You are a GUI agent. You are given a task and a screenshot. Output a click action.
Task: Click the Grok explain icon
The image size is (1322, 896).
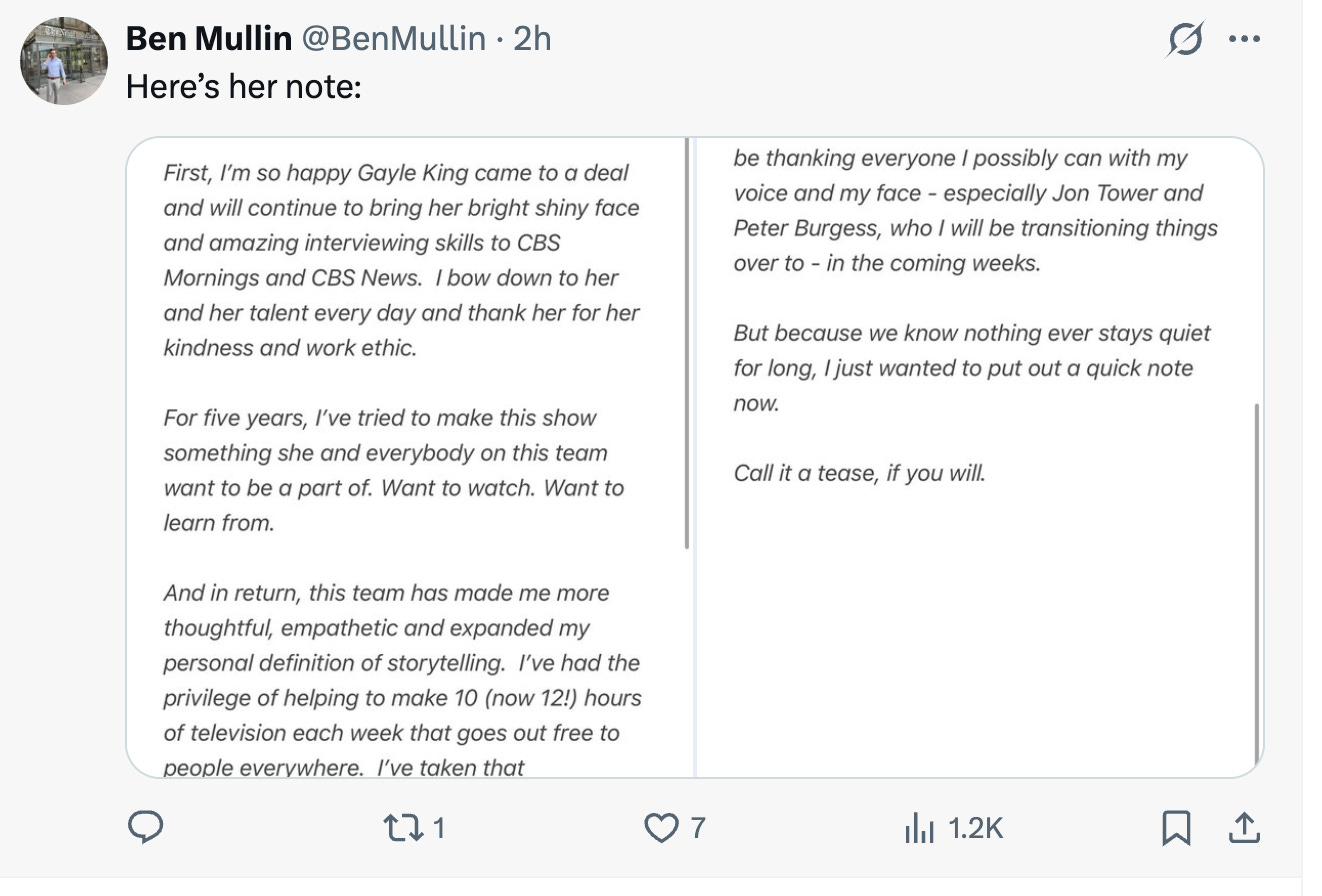point(1186,40)
